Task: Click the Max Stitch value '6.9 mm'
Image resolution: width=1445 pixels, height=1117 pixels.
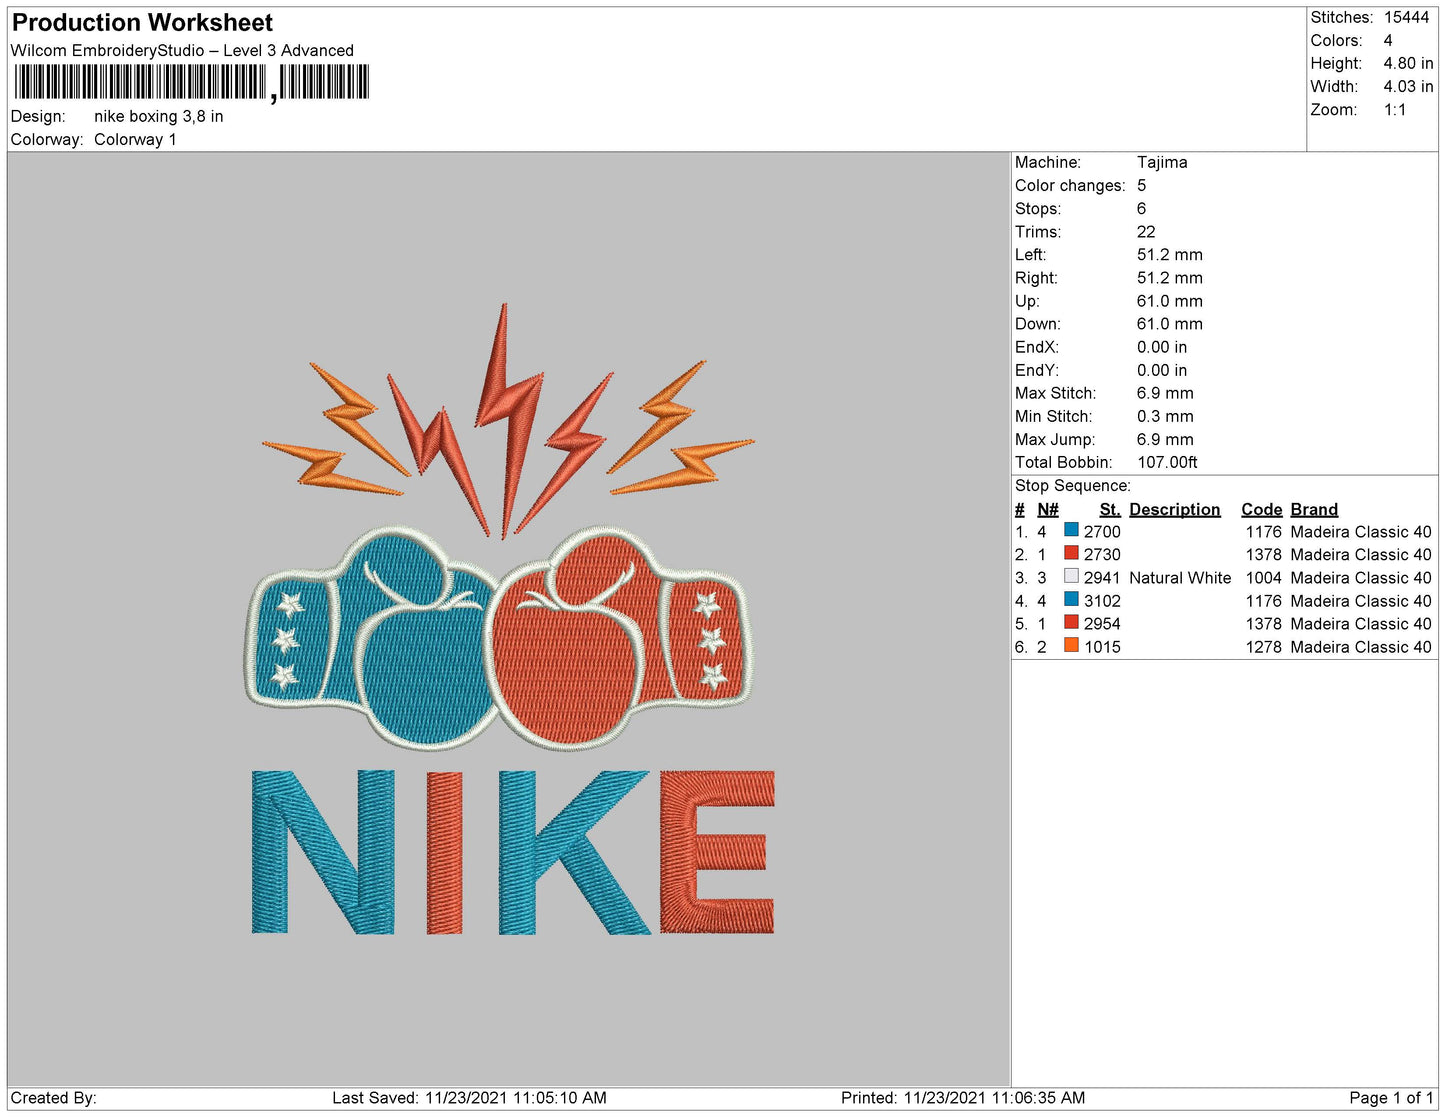Action: [x=1165, y=392]
